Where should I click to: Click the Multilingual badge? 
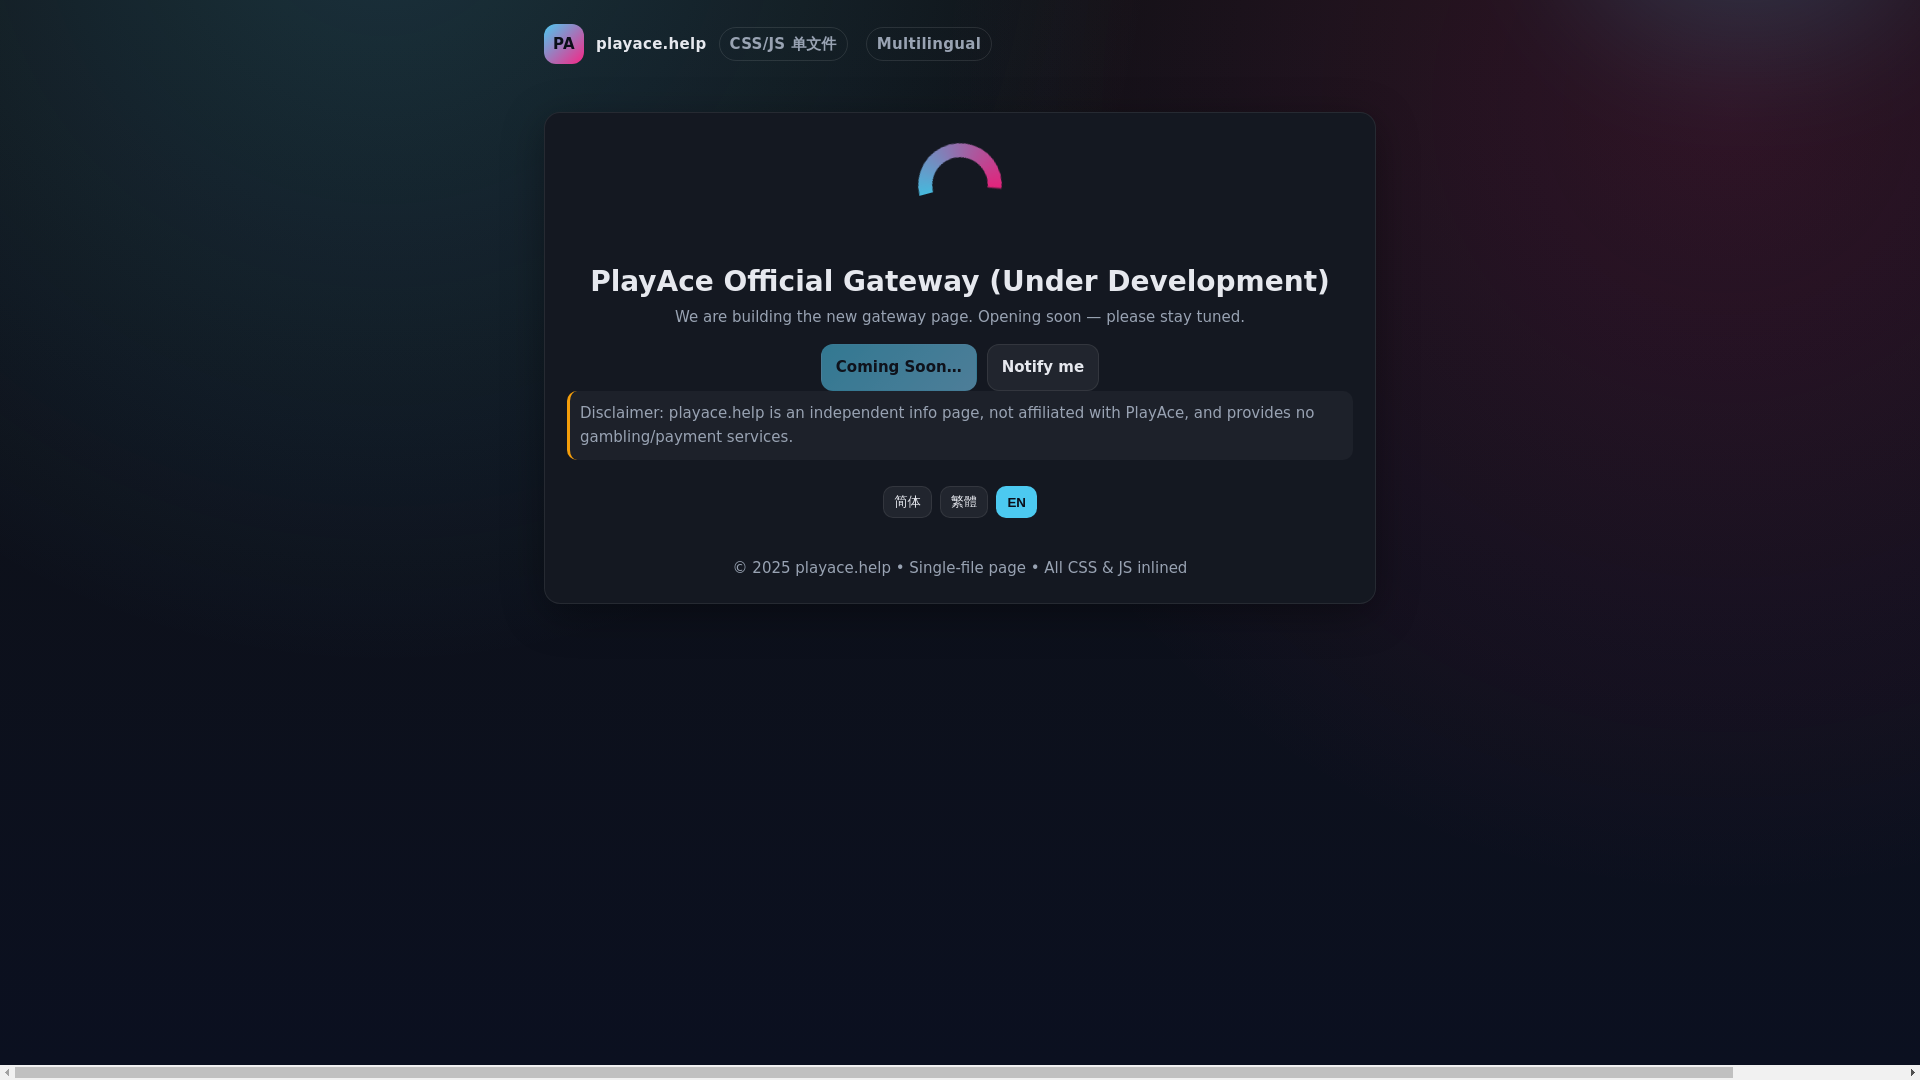929,44
